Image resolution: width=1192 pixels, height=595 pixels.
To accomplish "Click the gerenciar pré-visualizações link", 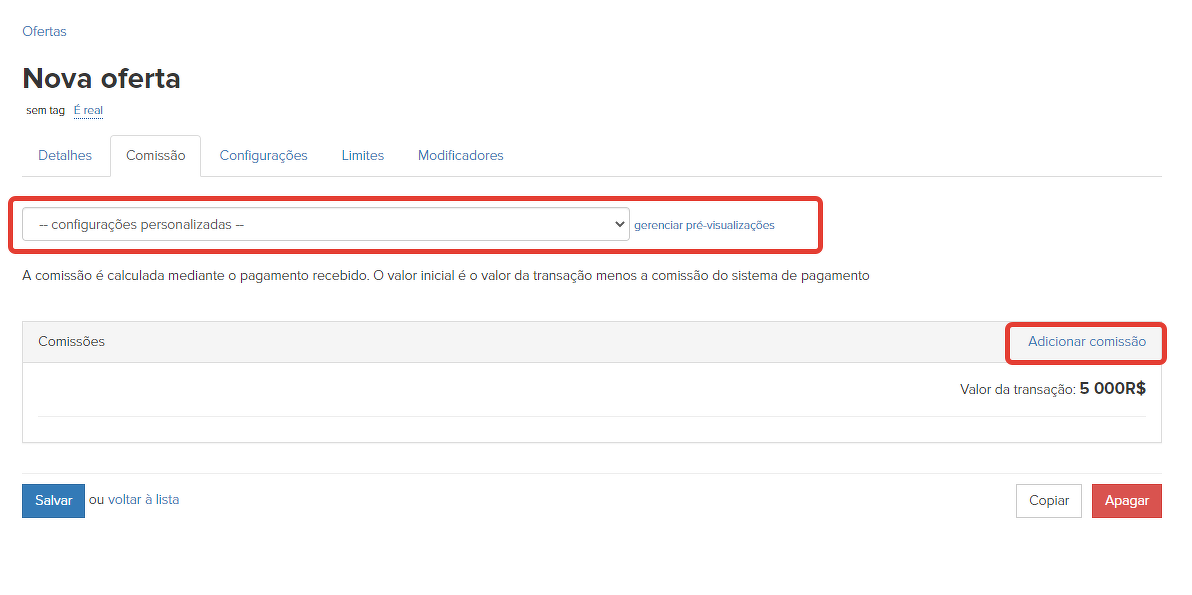I will click(x=704, y=225).
